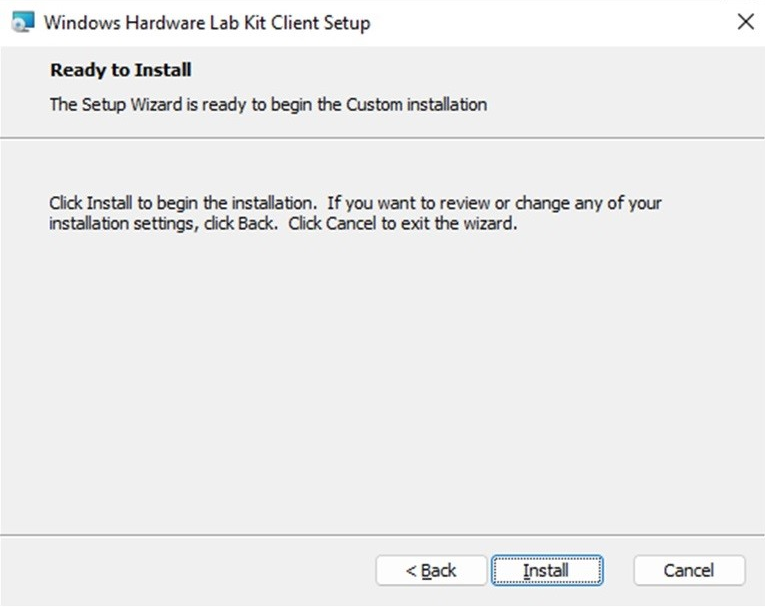Viewport: 765px width, 607px height.
Task: Click the separator line above the buttons
Action: 382,535
